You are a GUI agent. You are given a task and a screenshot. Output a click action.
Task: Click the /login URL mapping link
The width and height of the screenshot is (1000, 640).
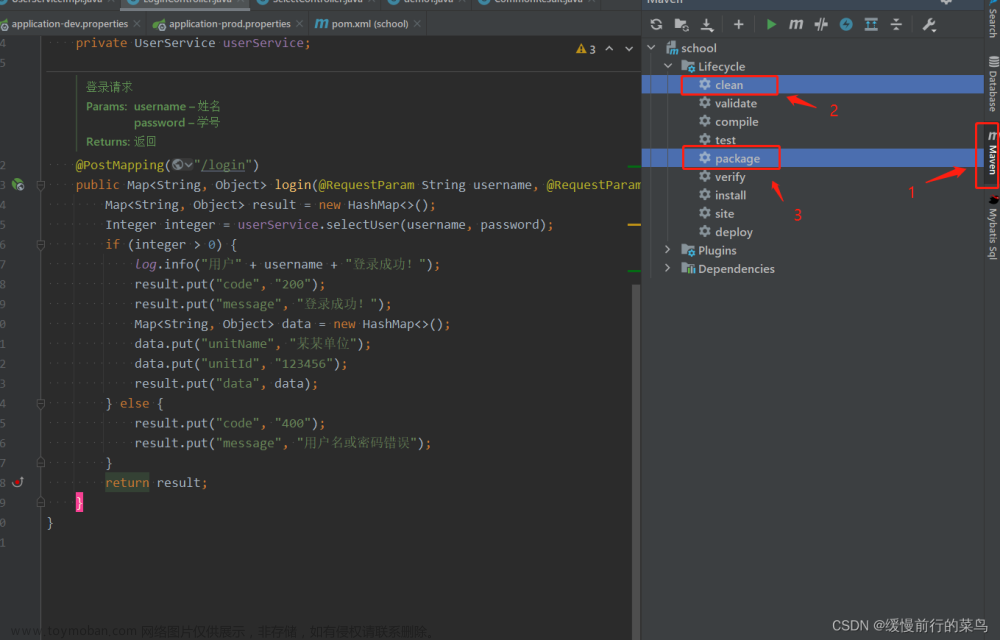pos(223,166)
